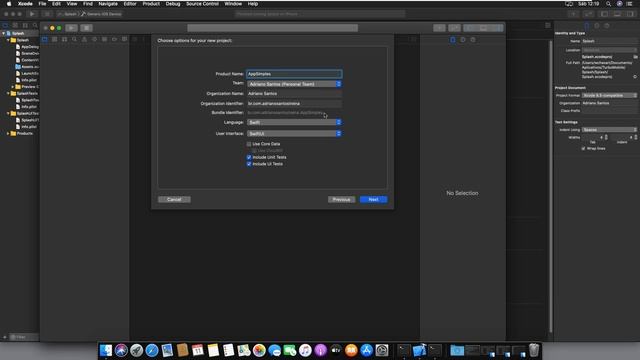The image size is (640, 360).
Task: Open Calendar icon in the Dock
Action: tap(198, 350)
